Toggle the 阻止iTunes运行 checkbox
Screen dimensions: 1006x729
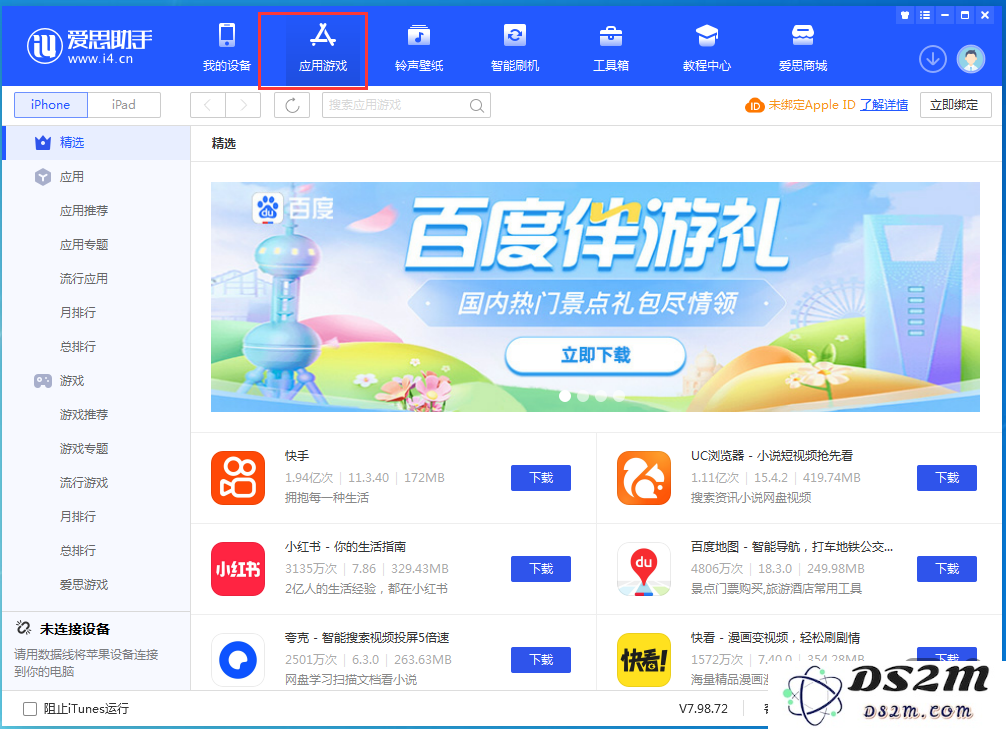[30, 709]
